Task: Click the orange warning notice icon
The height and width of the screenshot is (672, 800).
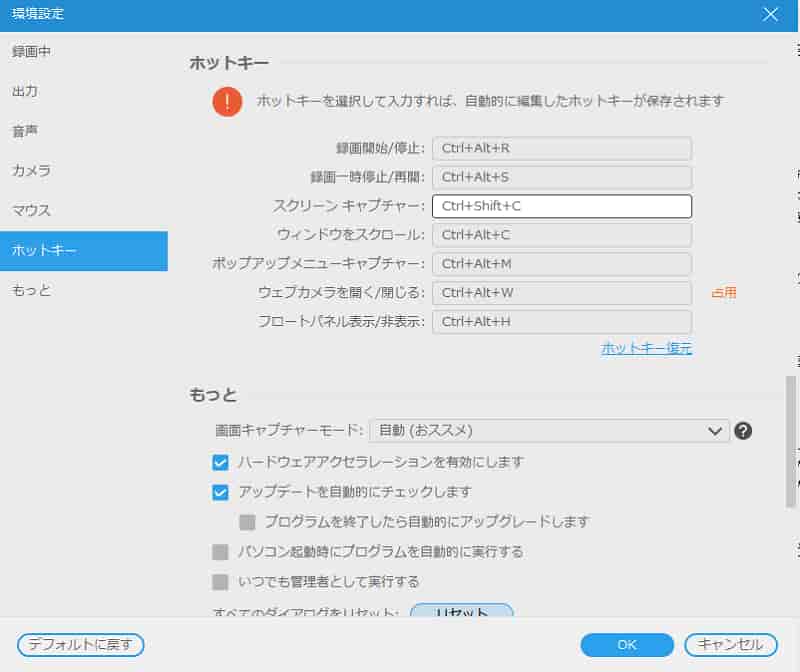Action: (x=228, y=101)
